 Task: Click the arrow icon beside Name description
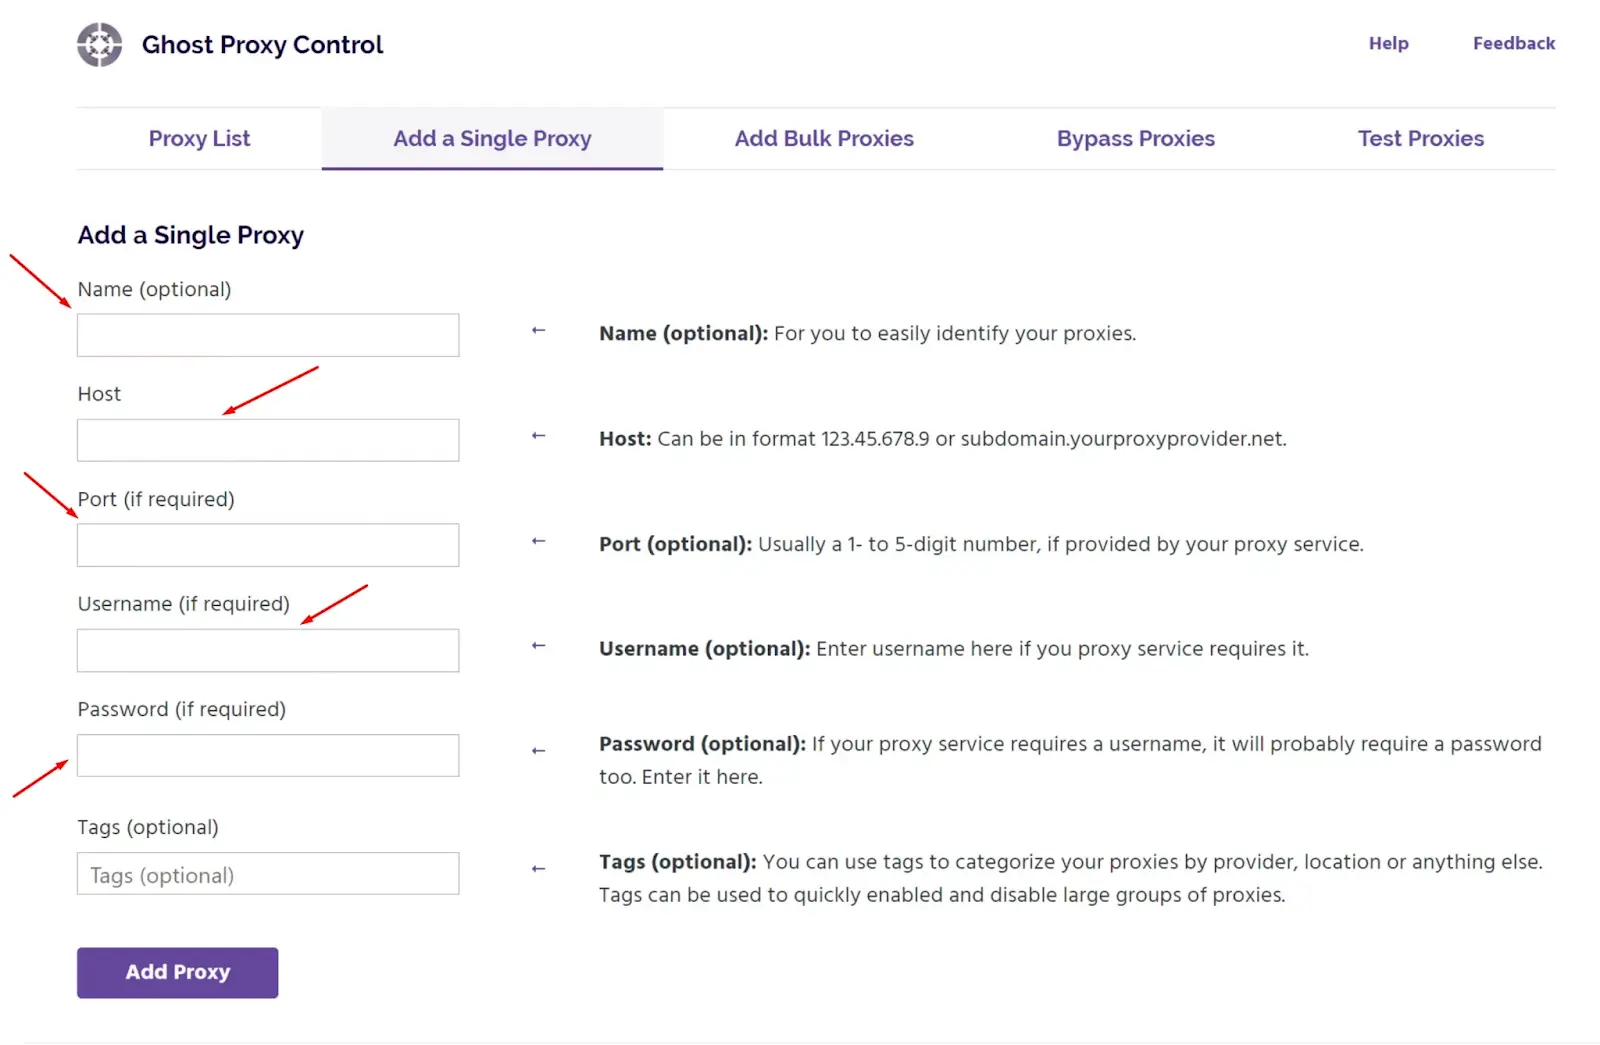[x=538, y=330]
